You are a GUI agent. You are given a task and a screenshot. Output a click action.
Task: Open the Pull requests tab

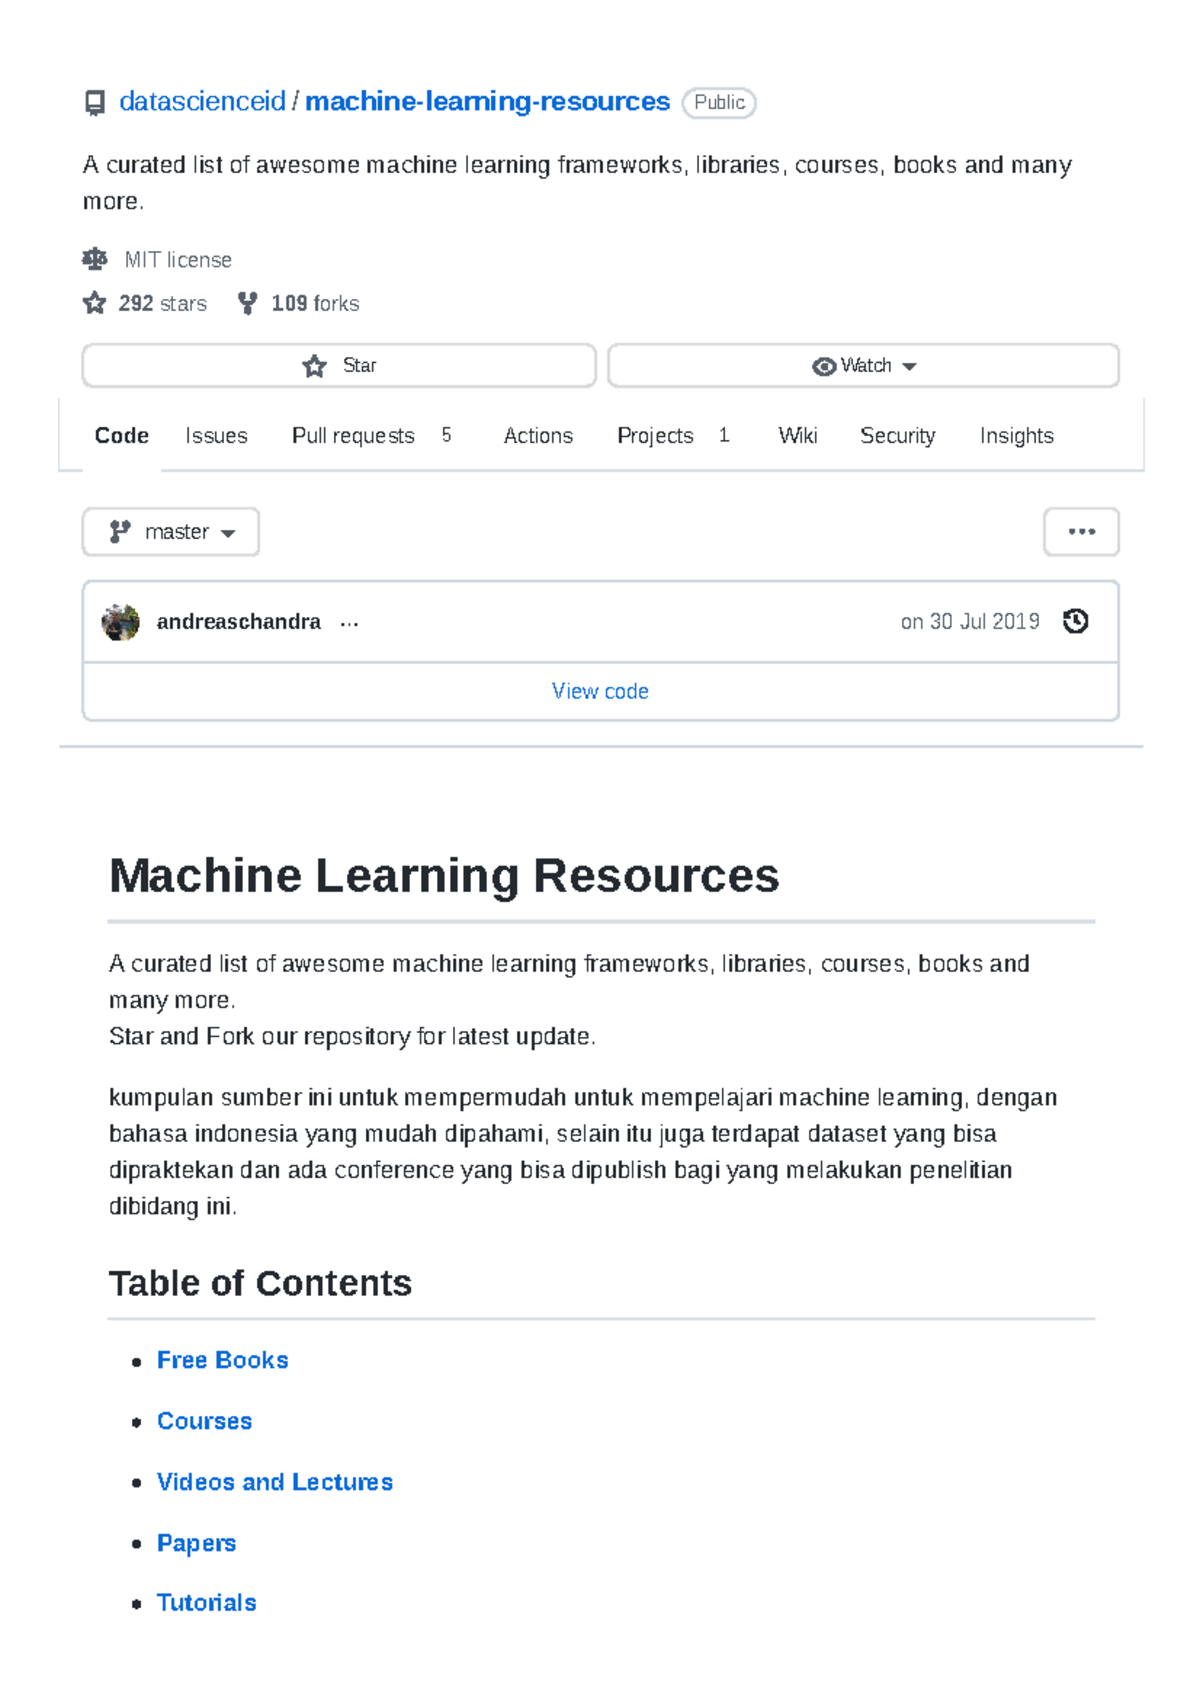353,436
